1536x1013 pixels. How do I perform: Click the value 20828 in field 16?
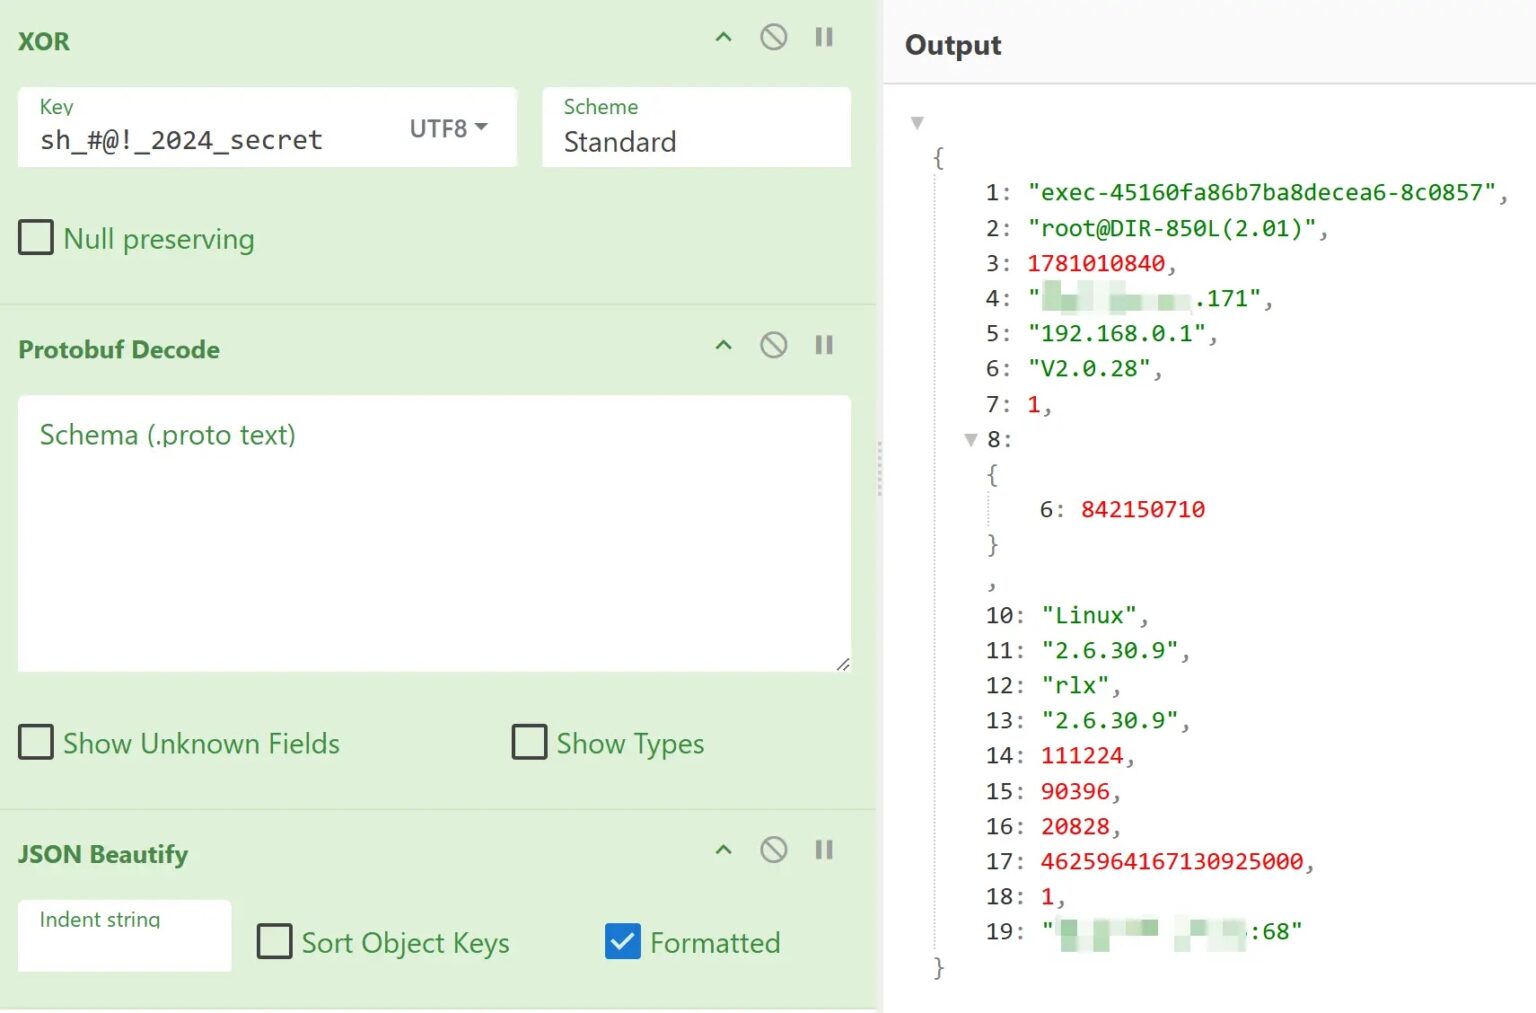pyautogui.click(x=1075, y=826)
